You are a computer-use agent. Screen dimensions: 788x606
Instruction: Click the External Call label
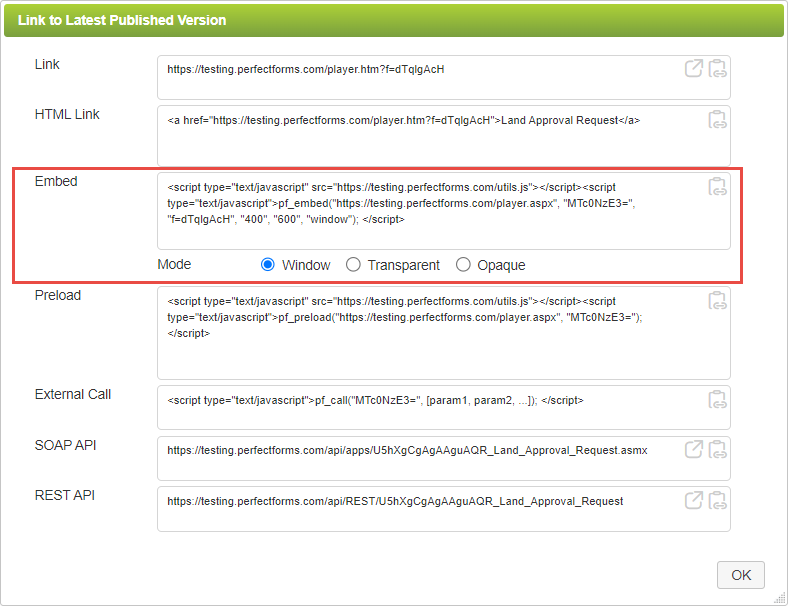click(73, 394)
